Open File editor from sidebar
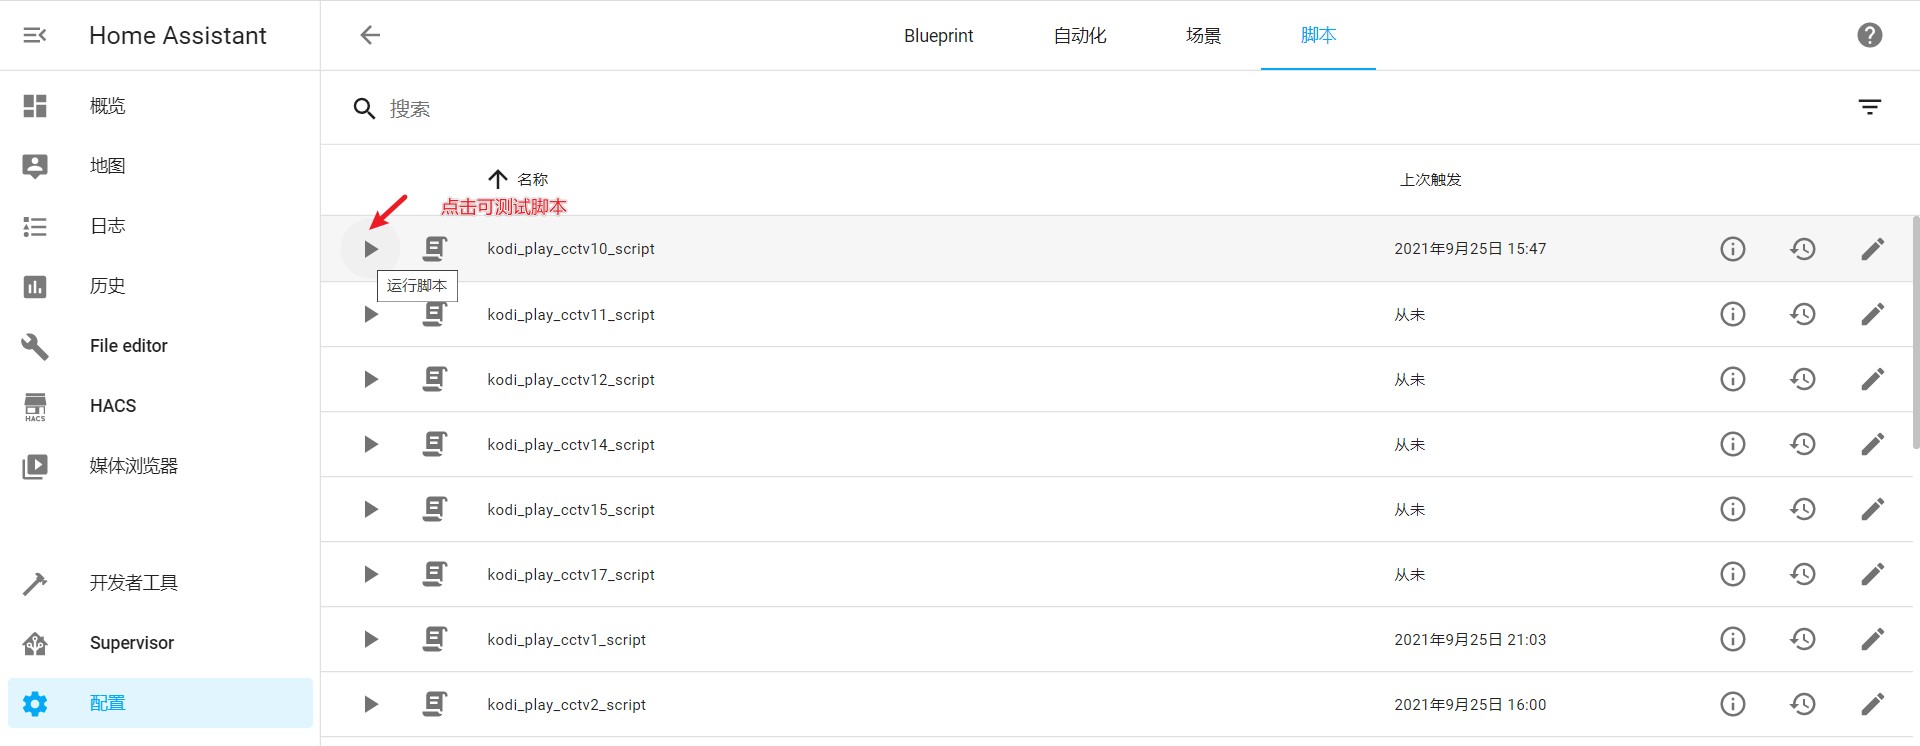This screenshot has height=746, width=1920. point(129,346)
